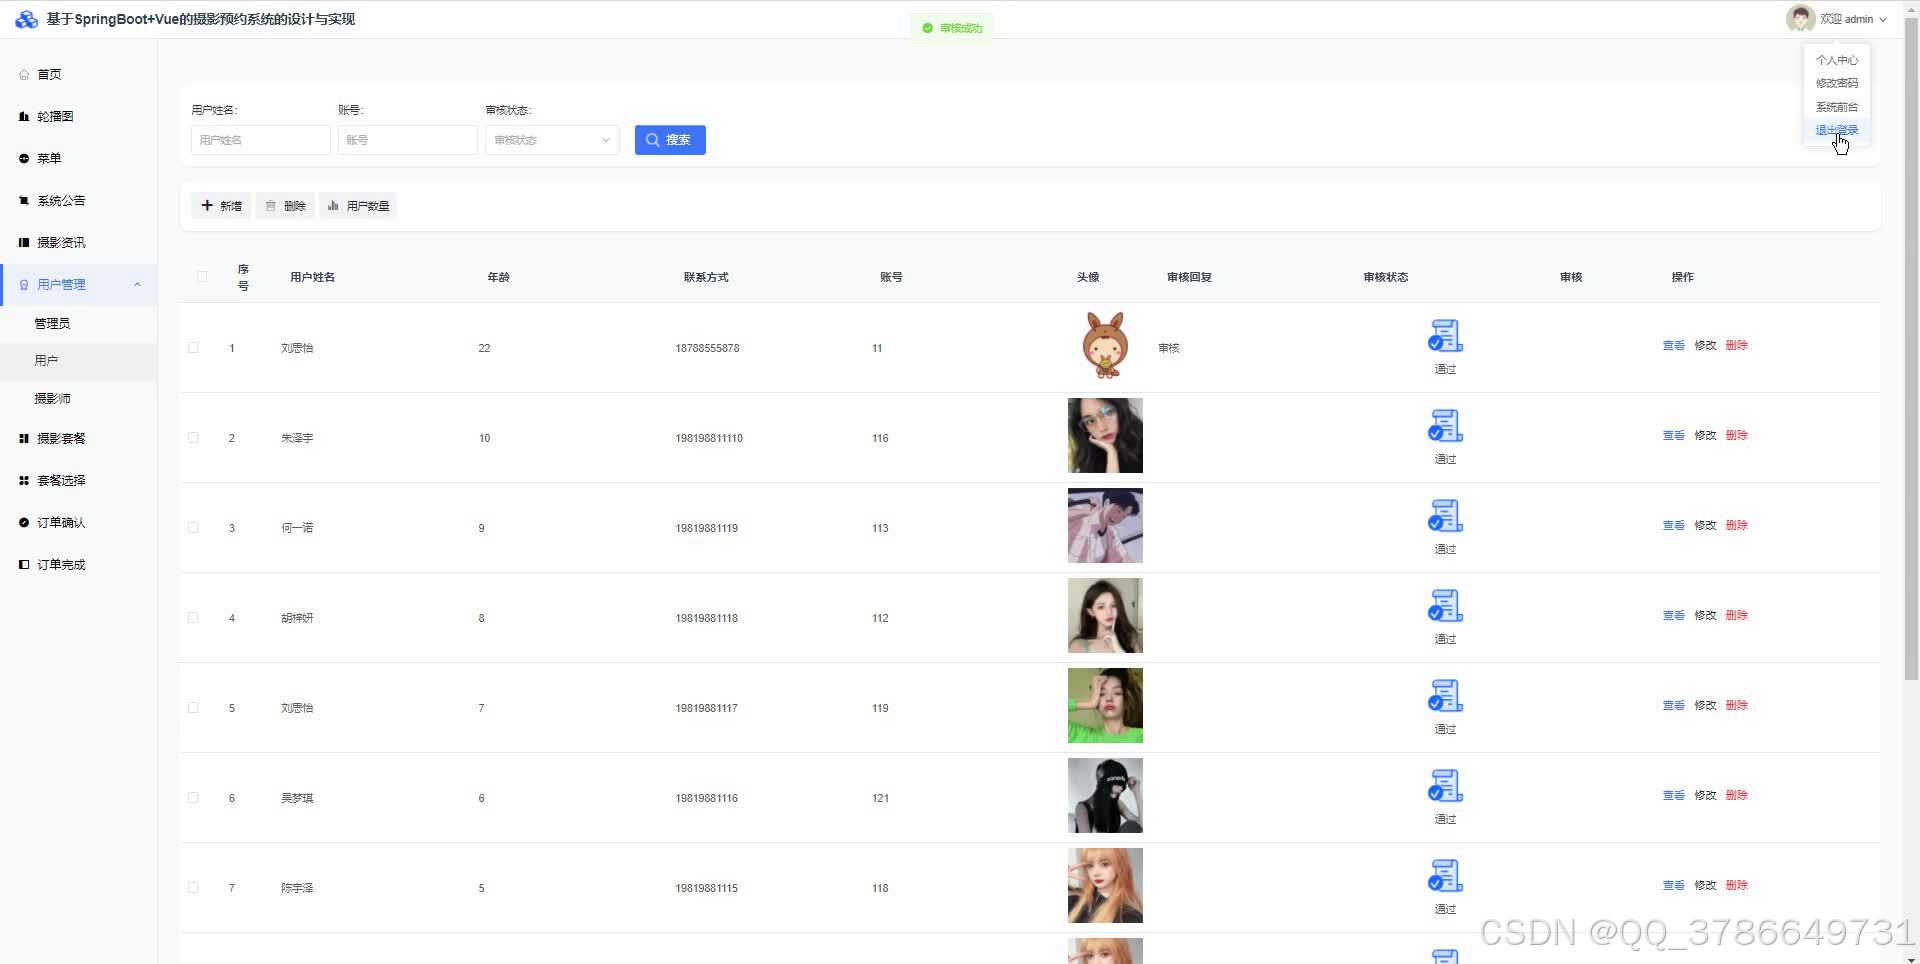
Task: Open avatar thumbnail for 陈宇泽
Action: 1105,886
